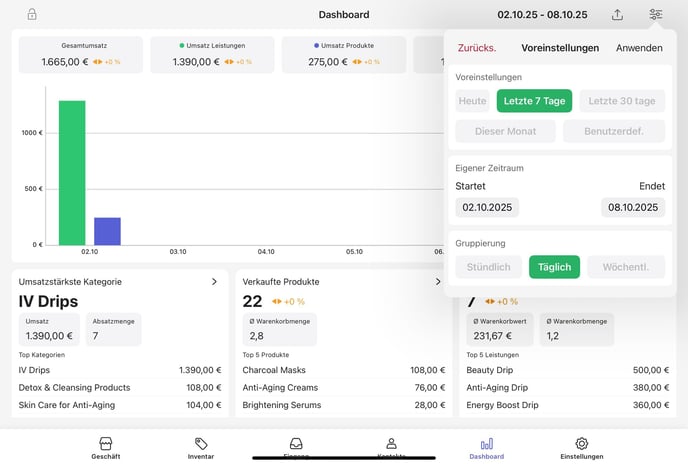Open the end date field 08.10.2025

pyautogui.click(x=634, y=208)
